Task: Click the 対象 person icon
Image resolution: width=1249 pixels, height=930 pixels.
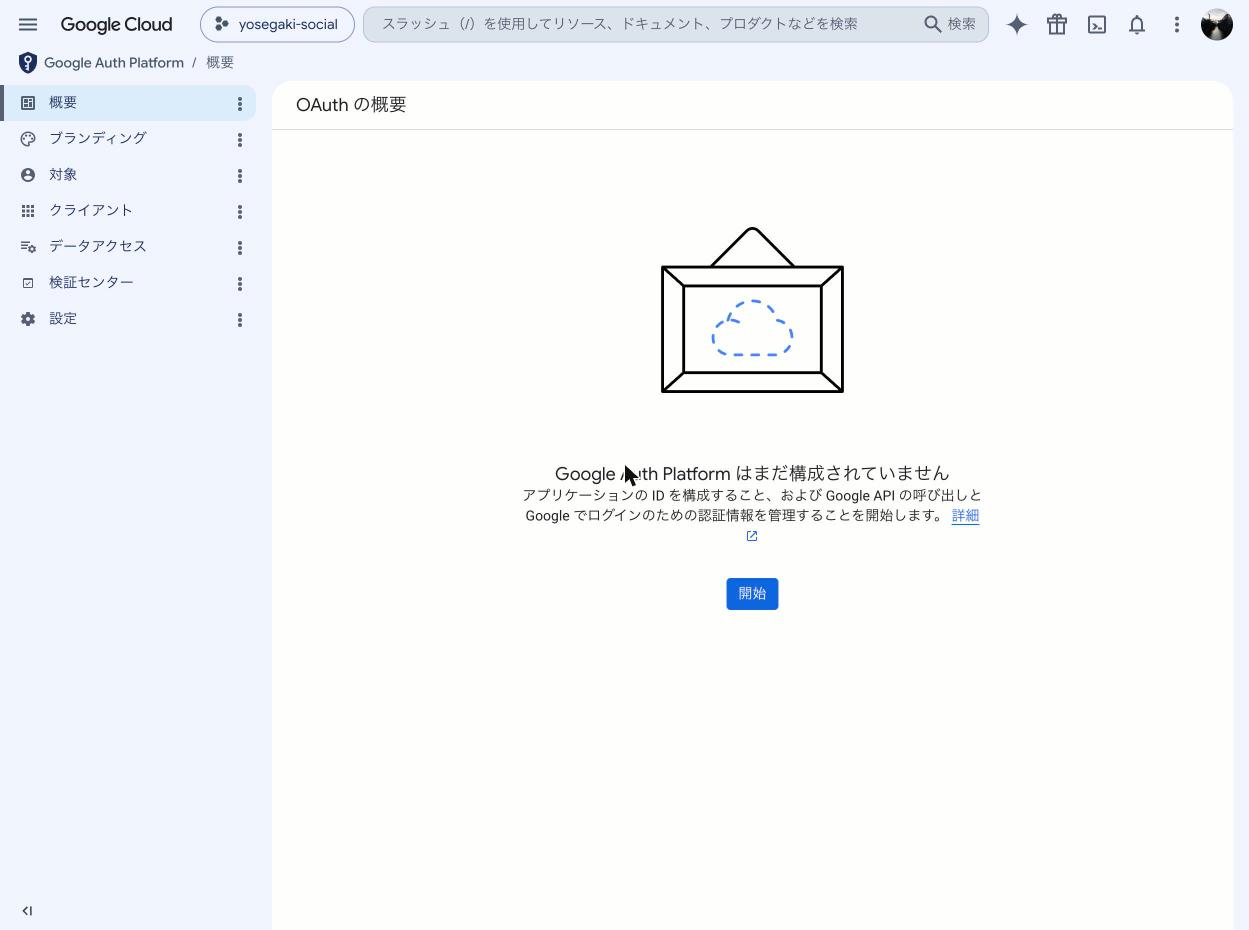Action: point(28,175)
